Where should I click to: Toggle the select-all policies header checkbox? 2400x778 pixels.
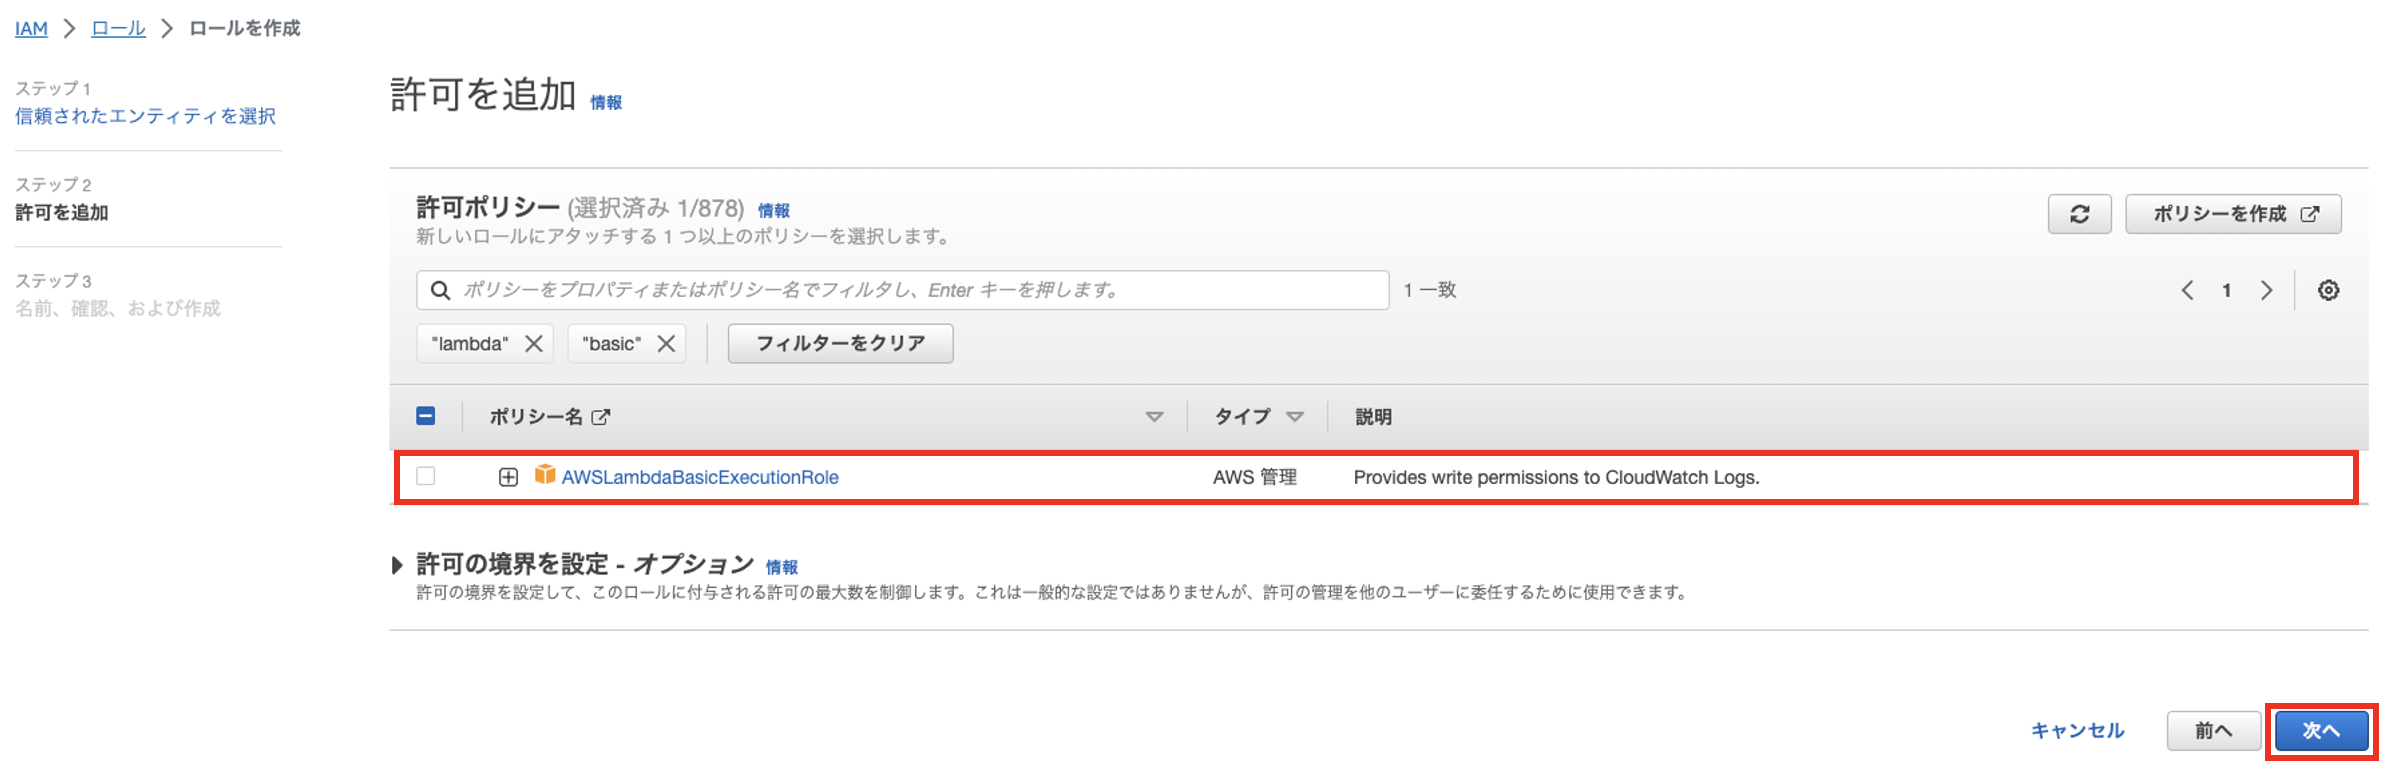(x=426, y=416)
